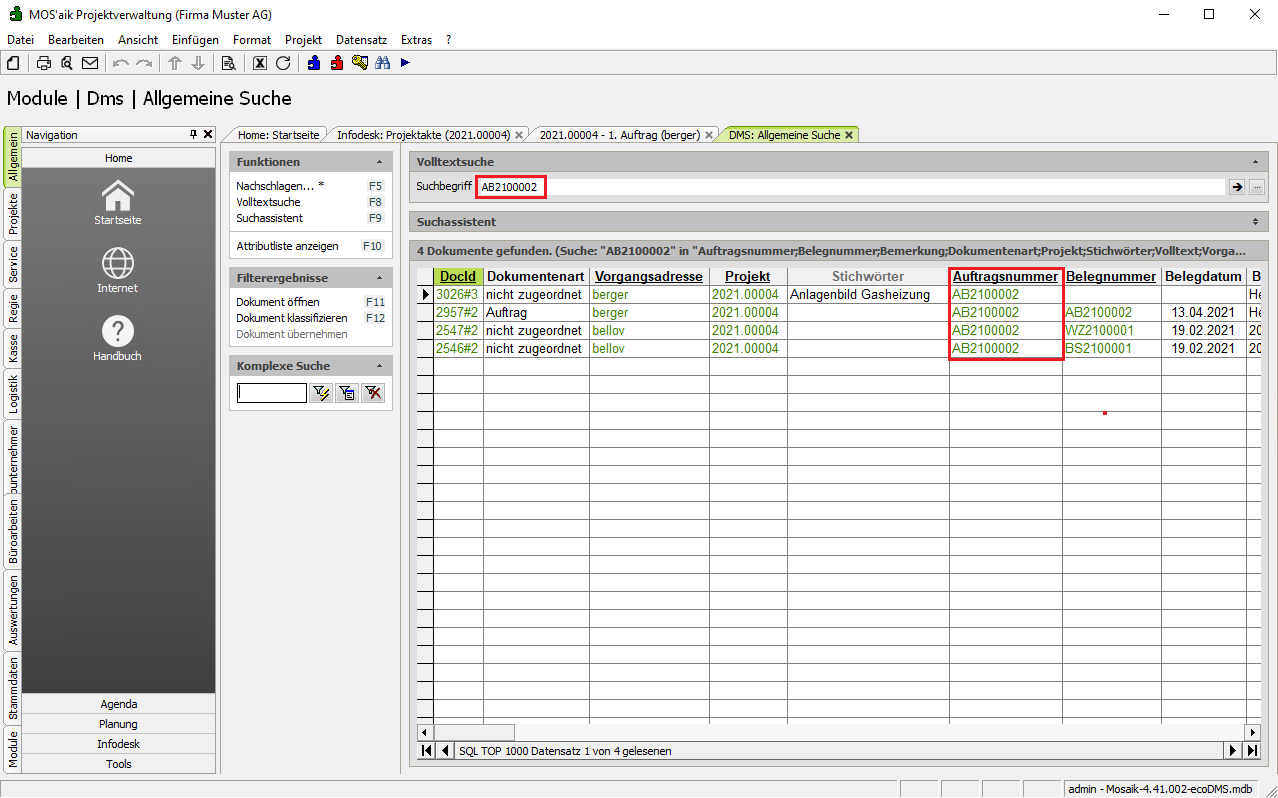Screen dimensions: 1278x798
Task: Click the yellow key icon
Action: (360, 63)
